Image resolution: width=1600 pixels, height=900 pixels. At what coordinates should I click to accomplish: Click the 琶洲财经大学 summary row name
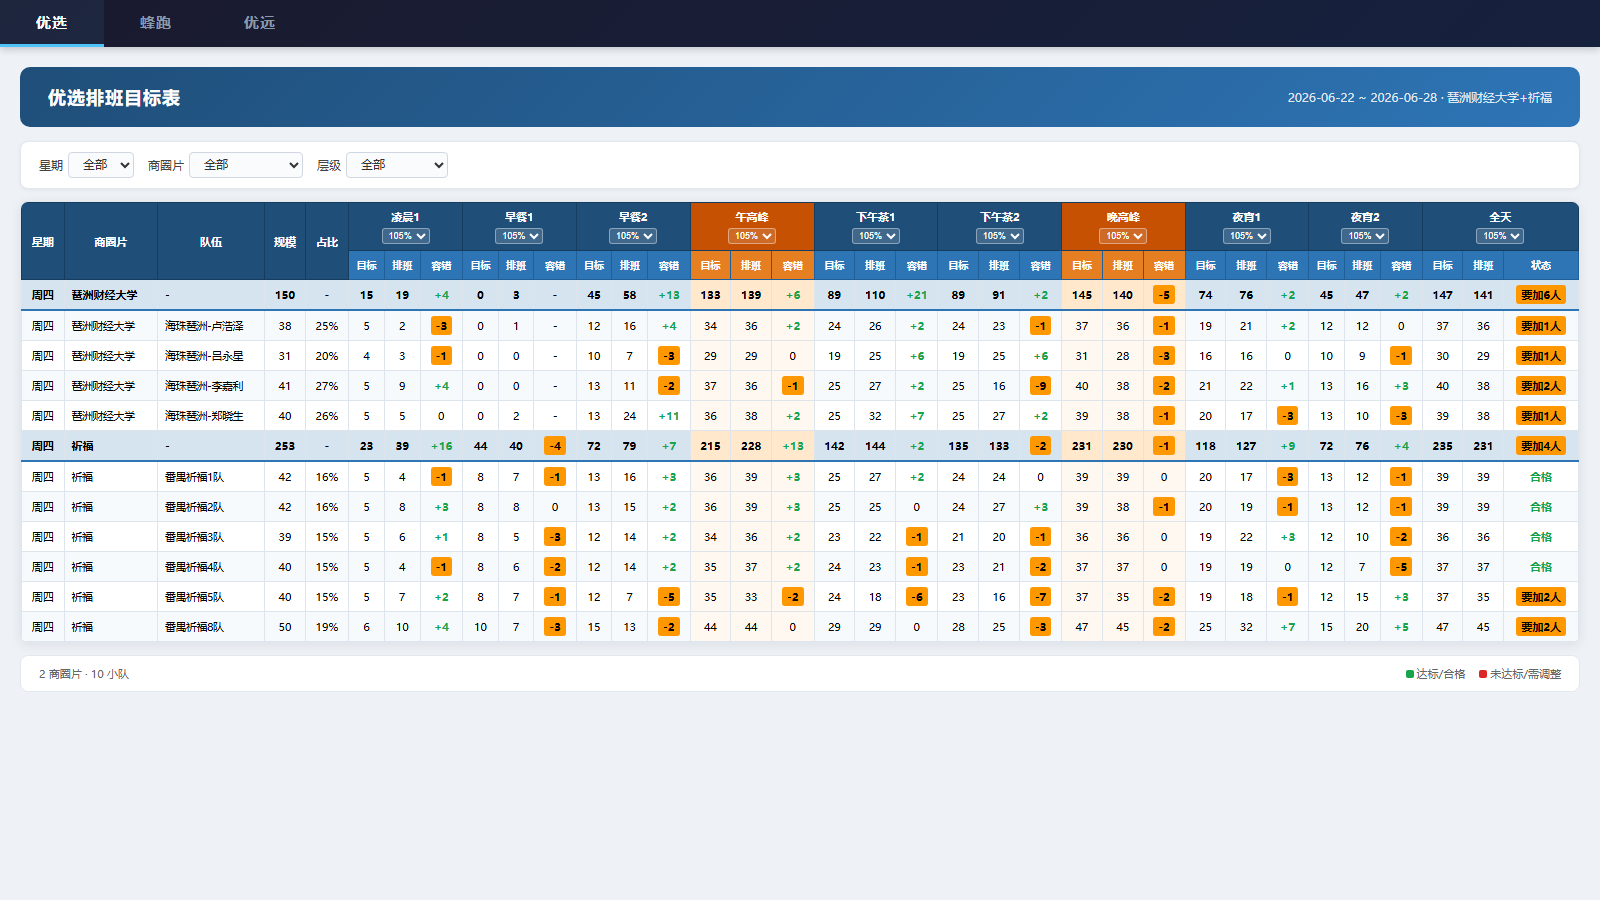click(104, 295)
